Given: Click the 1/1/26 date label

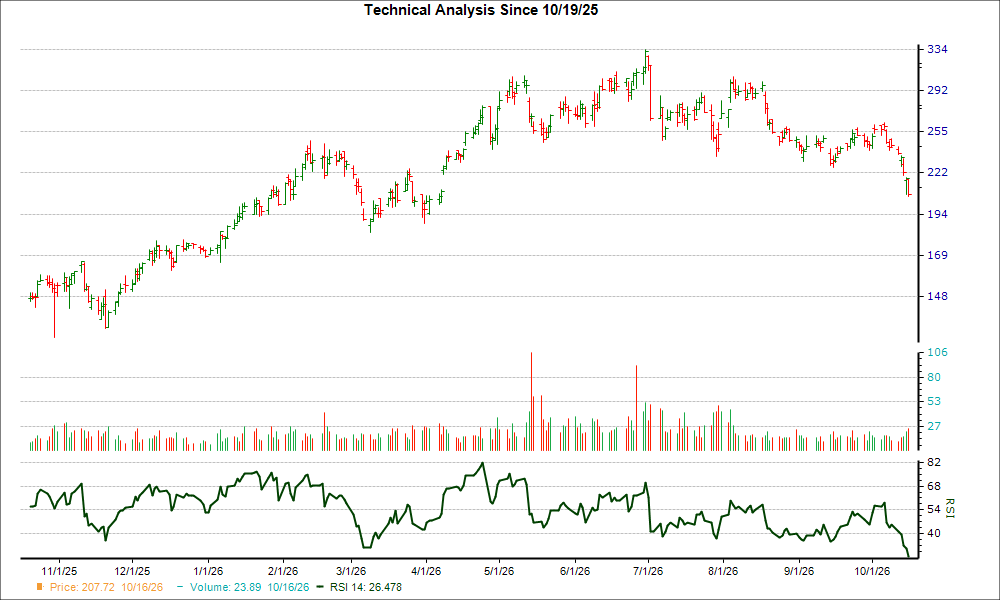Looking at the screenshot, I should 208,571.
